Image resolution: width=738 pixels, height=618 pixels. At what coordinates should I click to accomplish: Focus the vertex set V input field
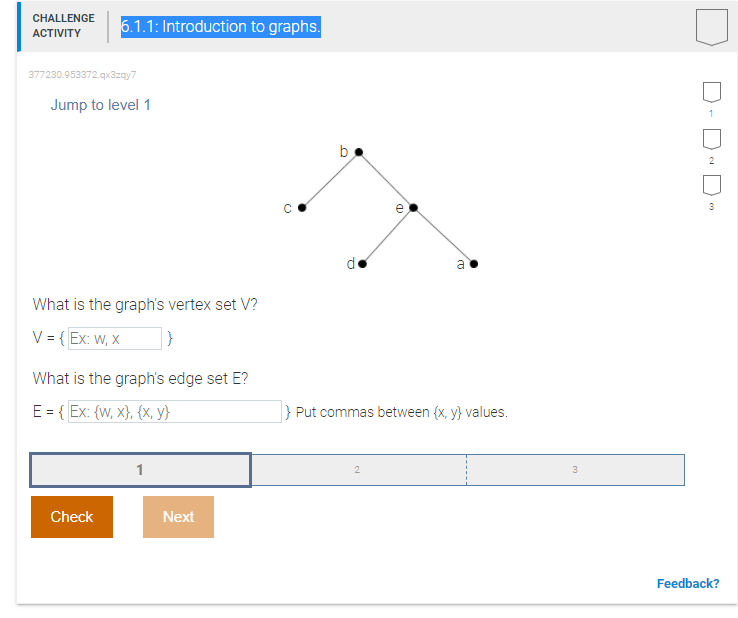115,338
